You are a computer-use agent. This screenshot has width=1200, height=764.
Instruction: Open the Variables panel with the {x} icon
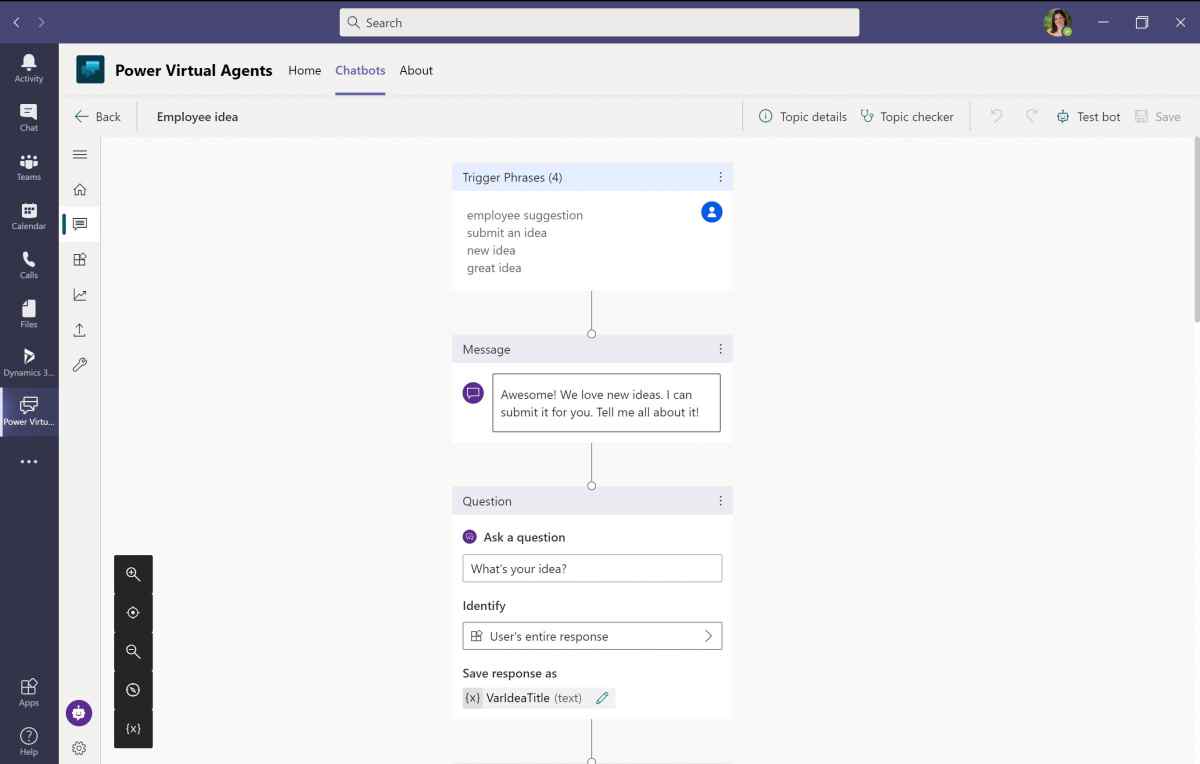(133, 728)
